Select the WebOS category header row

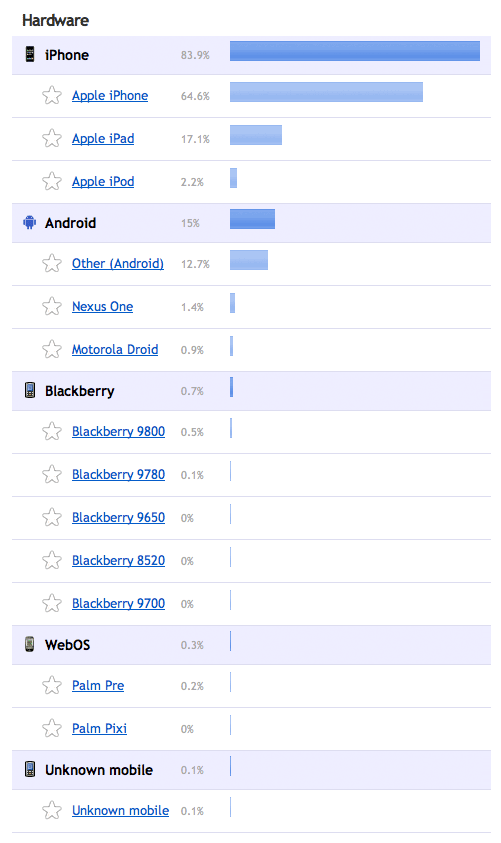point(251,645)
